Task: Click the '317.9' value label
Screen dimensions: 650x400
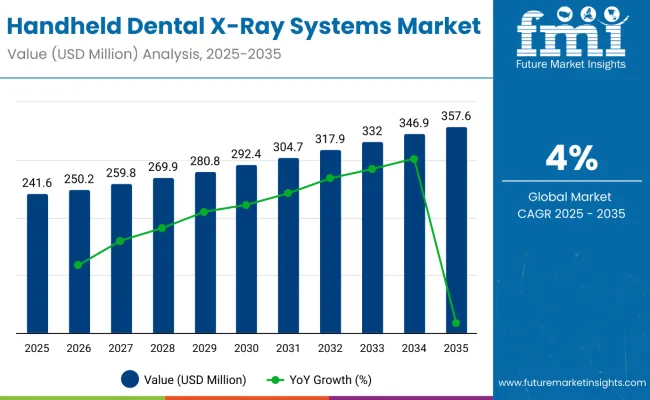Action: coord(330,138)
